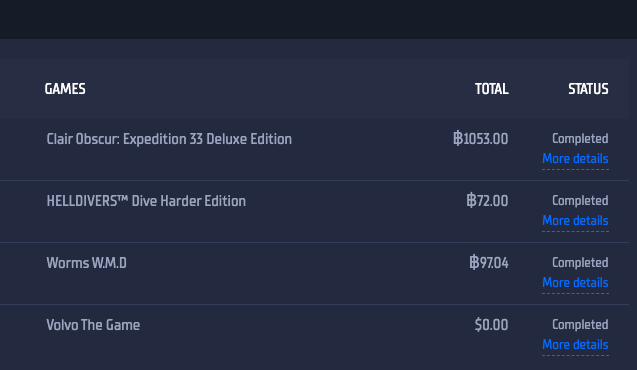The image size is (637, 370).
Task: Click the ฿97.04 total amount
Action: point(489,263)
